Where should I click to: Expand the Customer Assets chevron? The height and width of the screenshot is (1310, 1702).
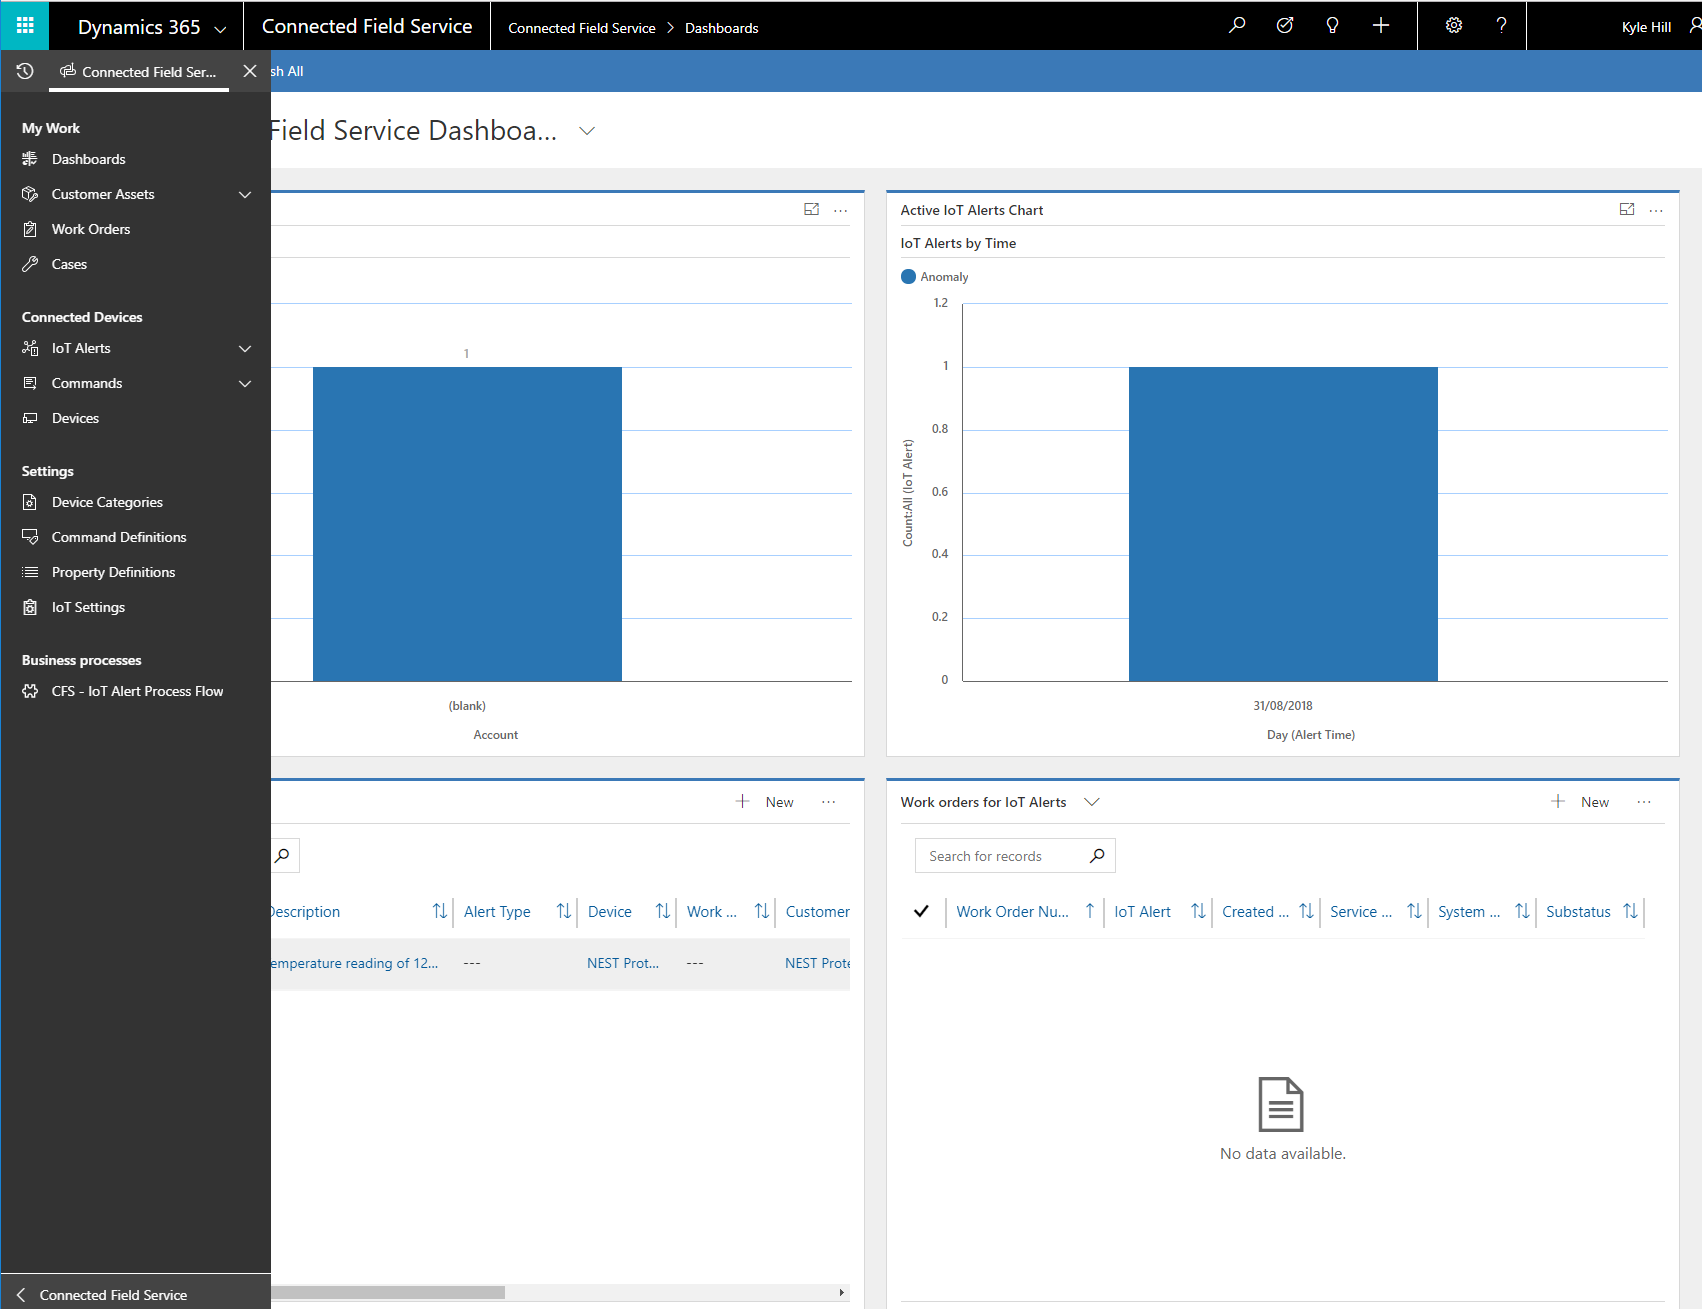tap(245, 194)
